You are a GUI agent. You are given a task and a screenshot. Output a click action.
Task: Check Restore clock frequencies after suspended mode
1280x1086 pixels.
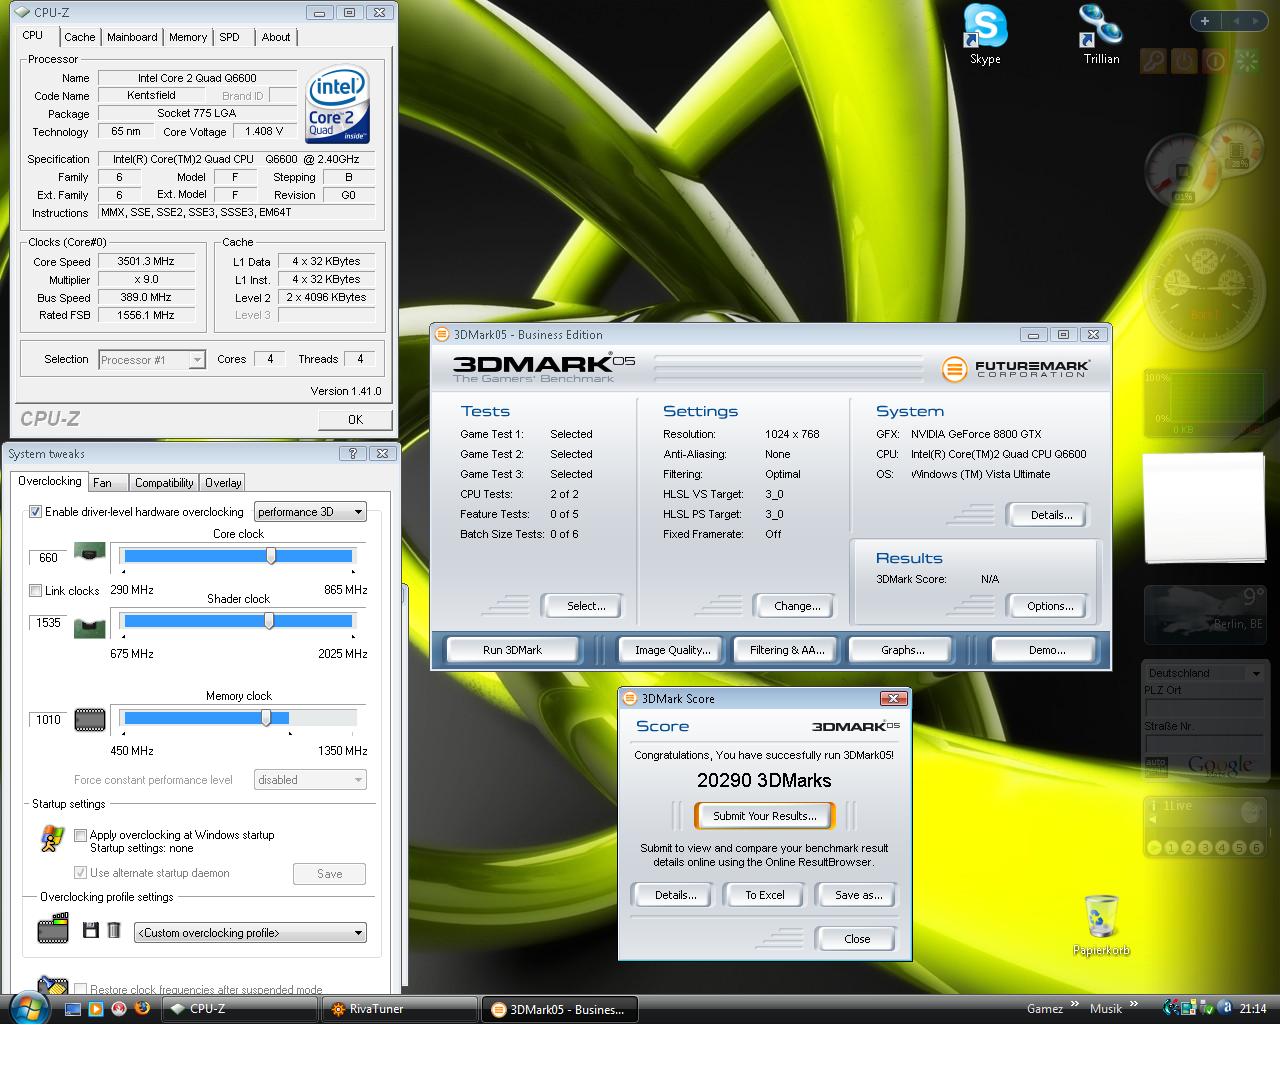point(81,989)
